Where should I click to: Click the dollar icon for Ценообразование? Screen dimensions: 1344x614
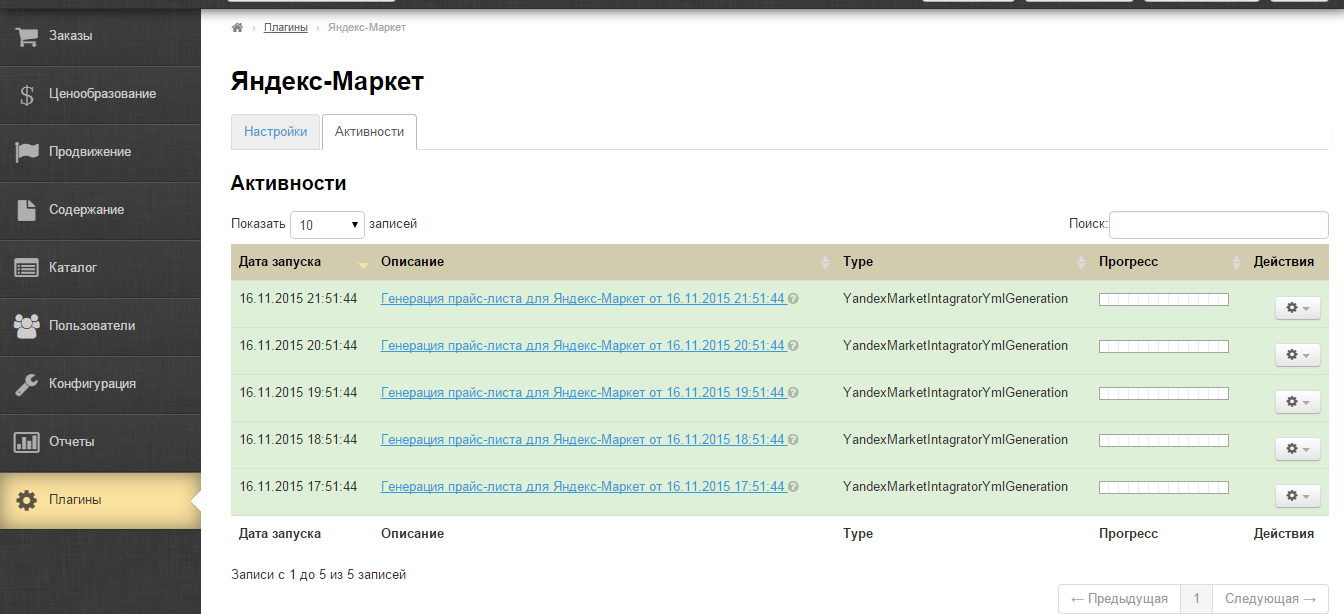(x=27, y=94)
